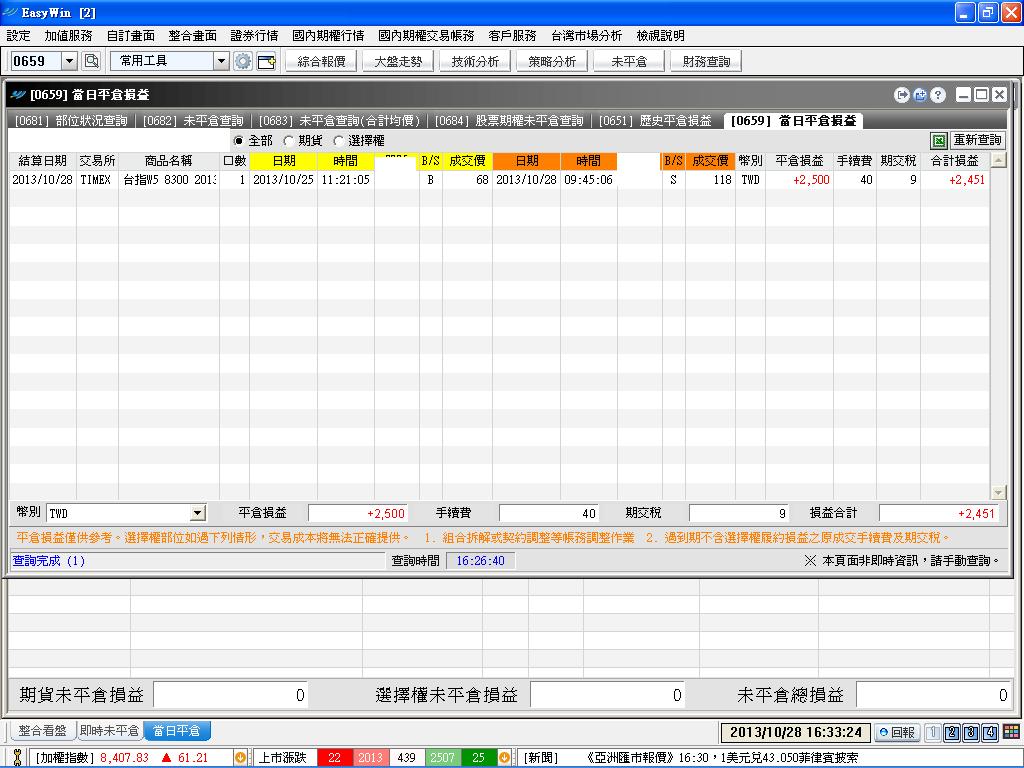Switch to workspace 2 button
Viewport: 1024px width, 768px height.
coord(952,732)
